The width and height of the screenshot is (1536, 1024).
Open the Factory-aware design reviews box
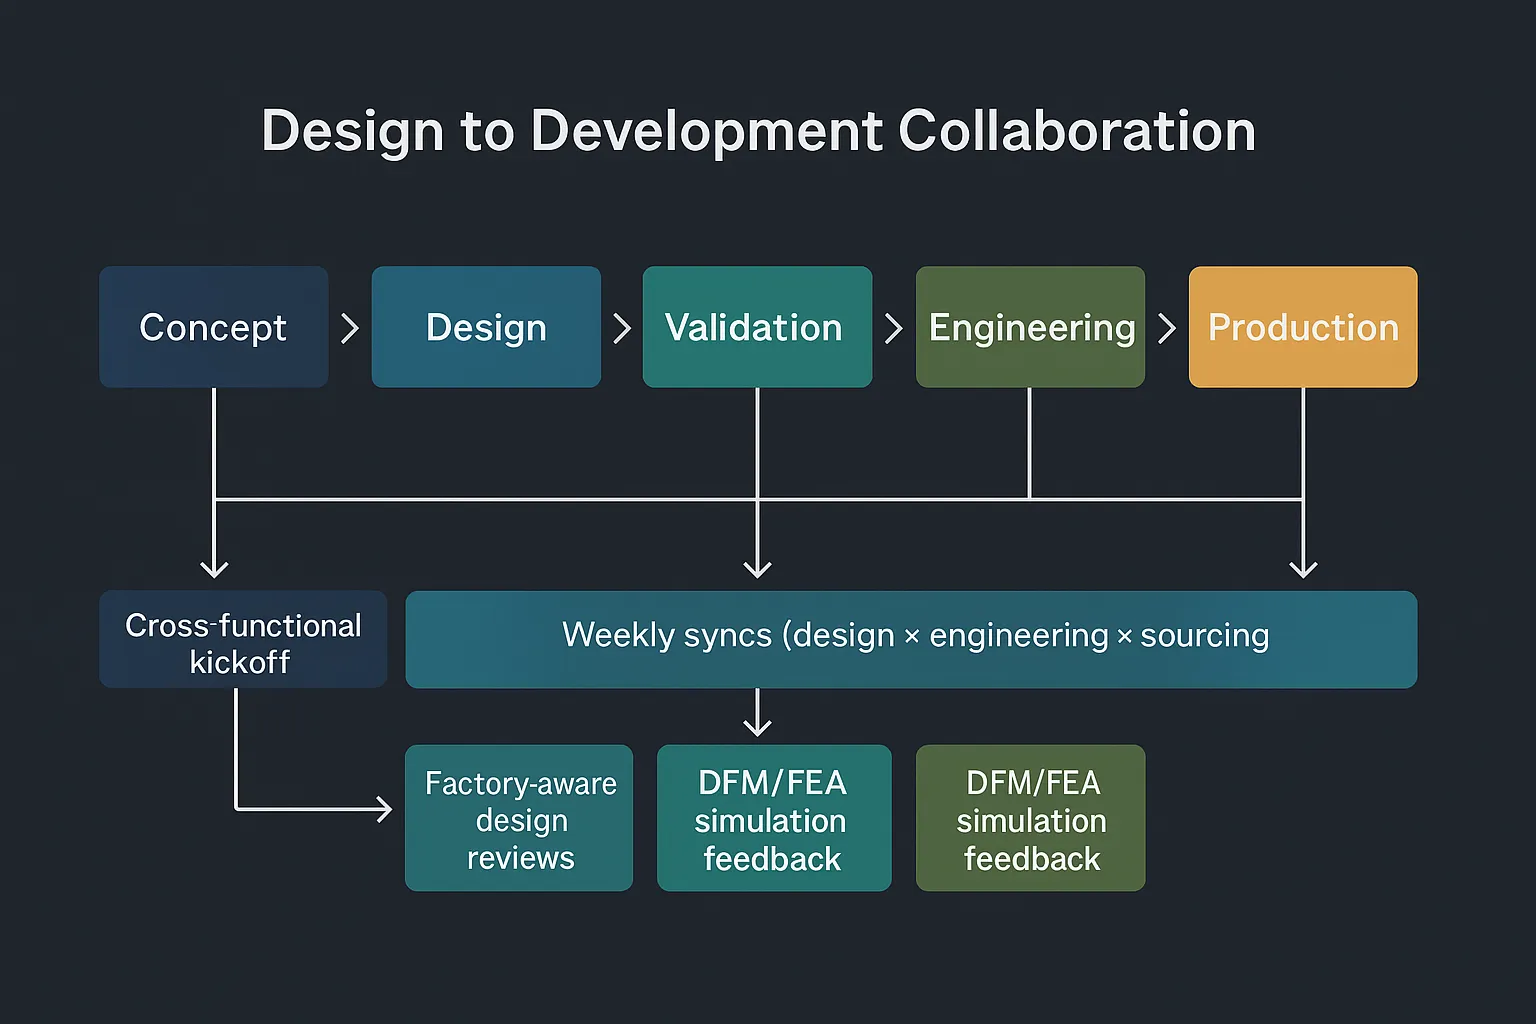pos(519,818)
